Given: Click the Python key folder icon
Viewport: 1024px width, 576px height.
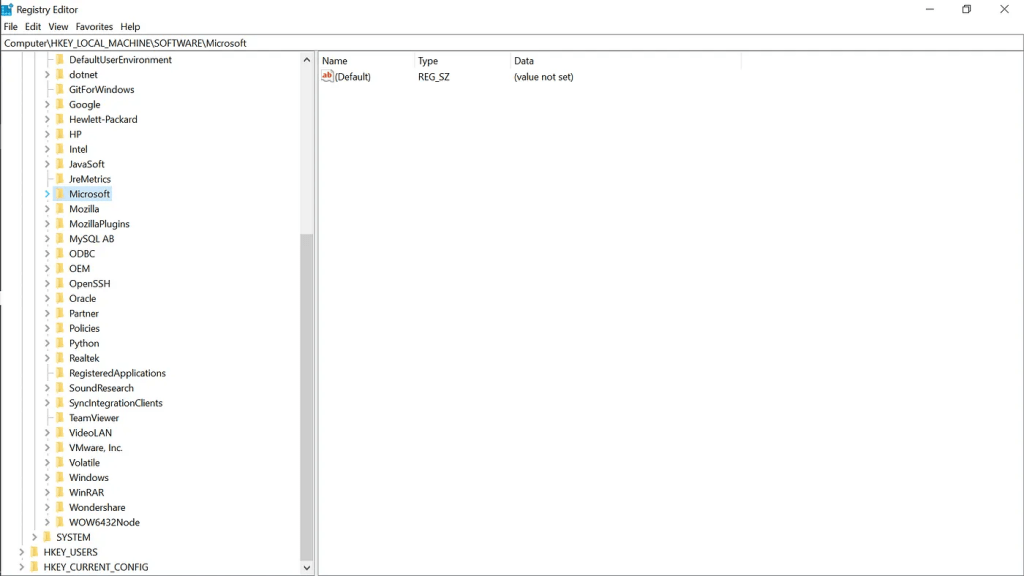Looking at the screenshot, I should [59, 343].
